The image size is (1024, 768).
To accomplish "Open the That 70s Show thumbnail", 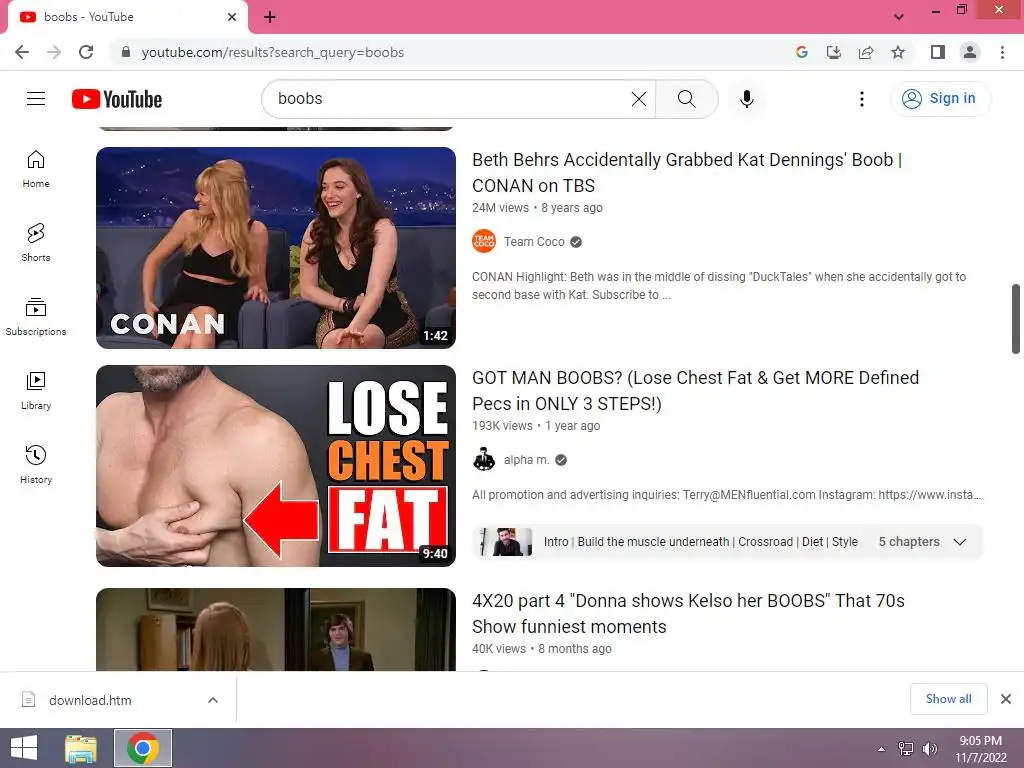I will point(276,630).
